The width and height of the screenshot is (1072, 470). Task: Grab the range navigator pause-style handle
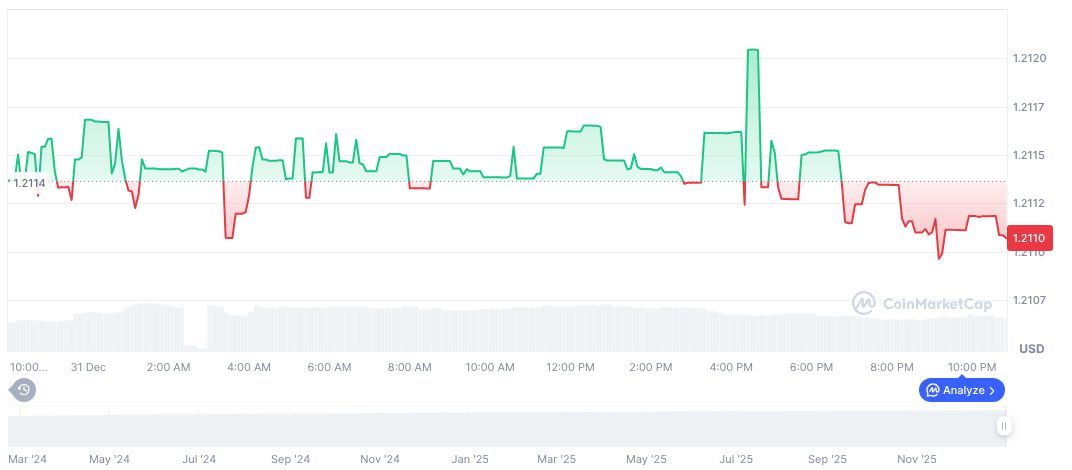click(1004, 426)
